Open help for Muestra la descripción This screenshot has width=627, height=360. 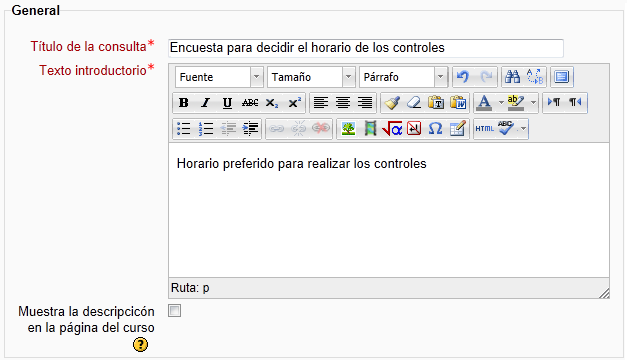(x=140, y=344)
